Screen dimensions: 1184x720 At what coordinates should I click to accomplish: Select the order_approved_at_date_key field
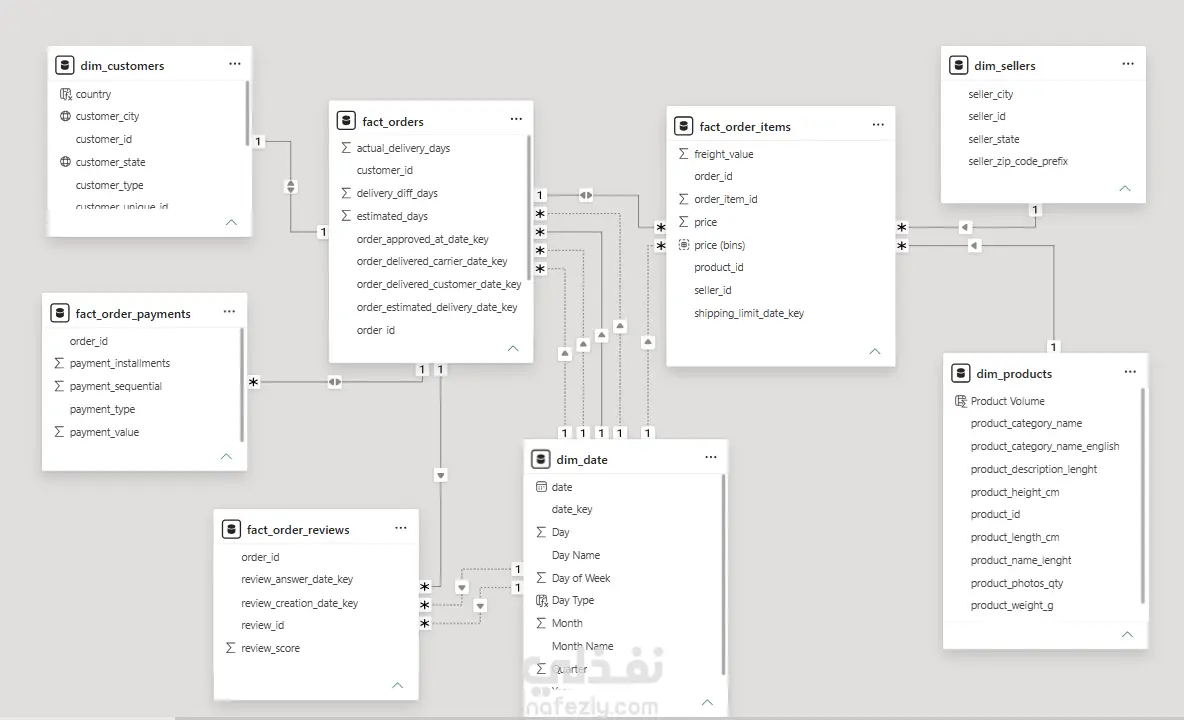pos(423,239)
